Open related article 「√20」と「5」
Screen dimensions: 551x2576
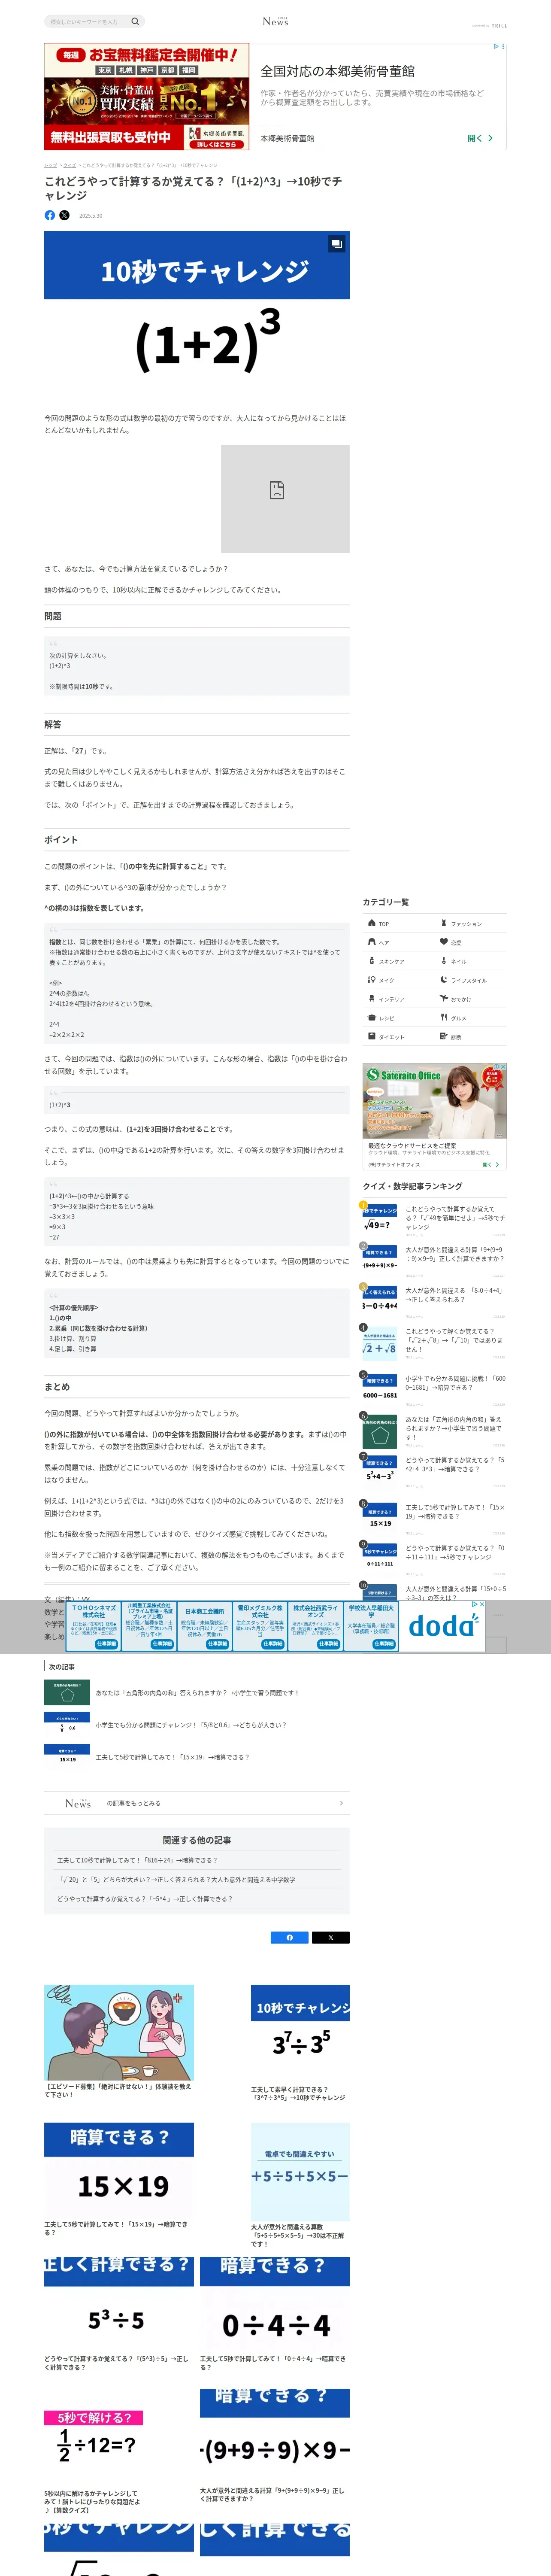tap(176, 1879)
